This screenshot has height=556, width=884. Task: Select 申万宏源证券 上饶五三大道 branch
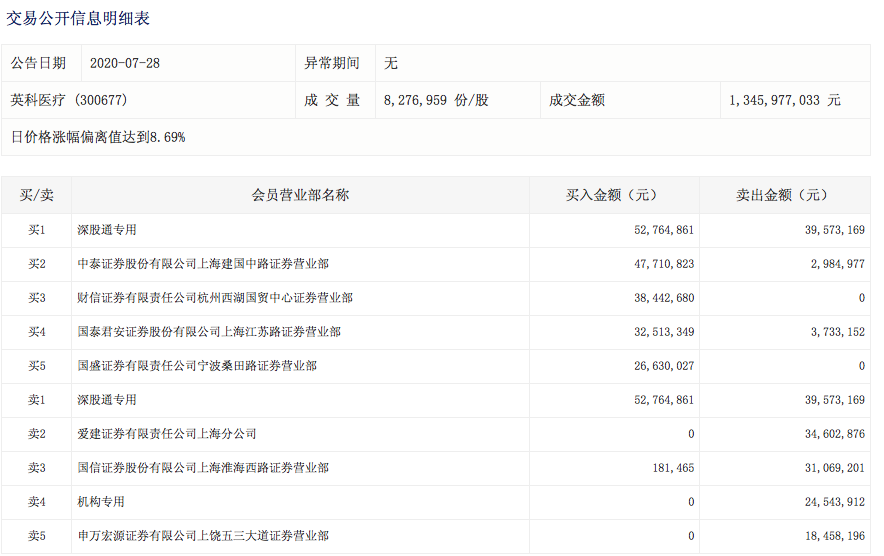203,536
